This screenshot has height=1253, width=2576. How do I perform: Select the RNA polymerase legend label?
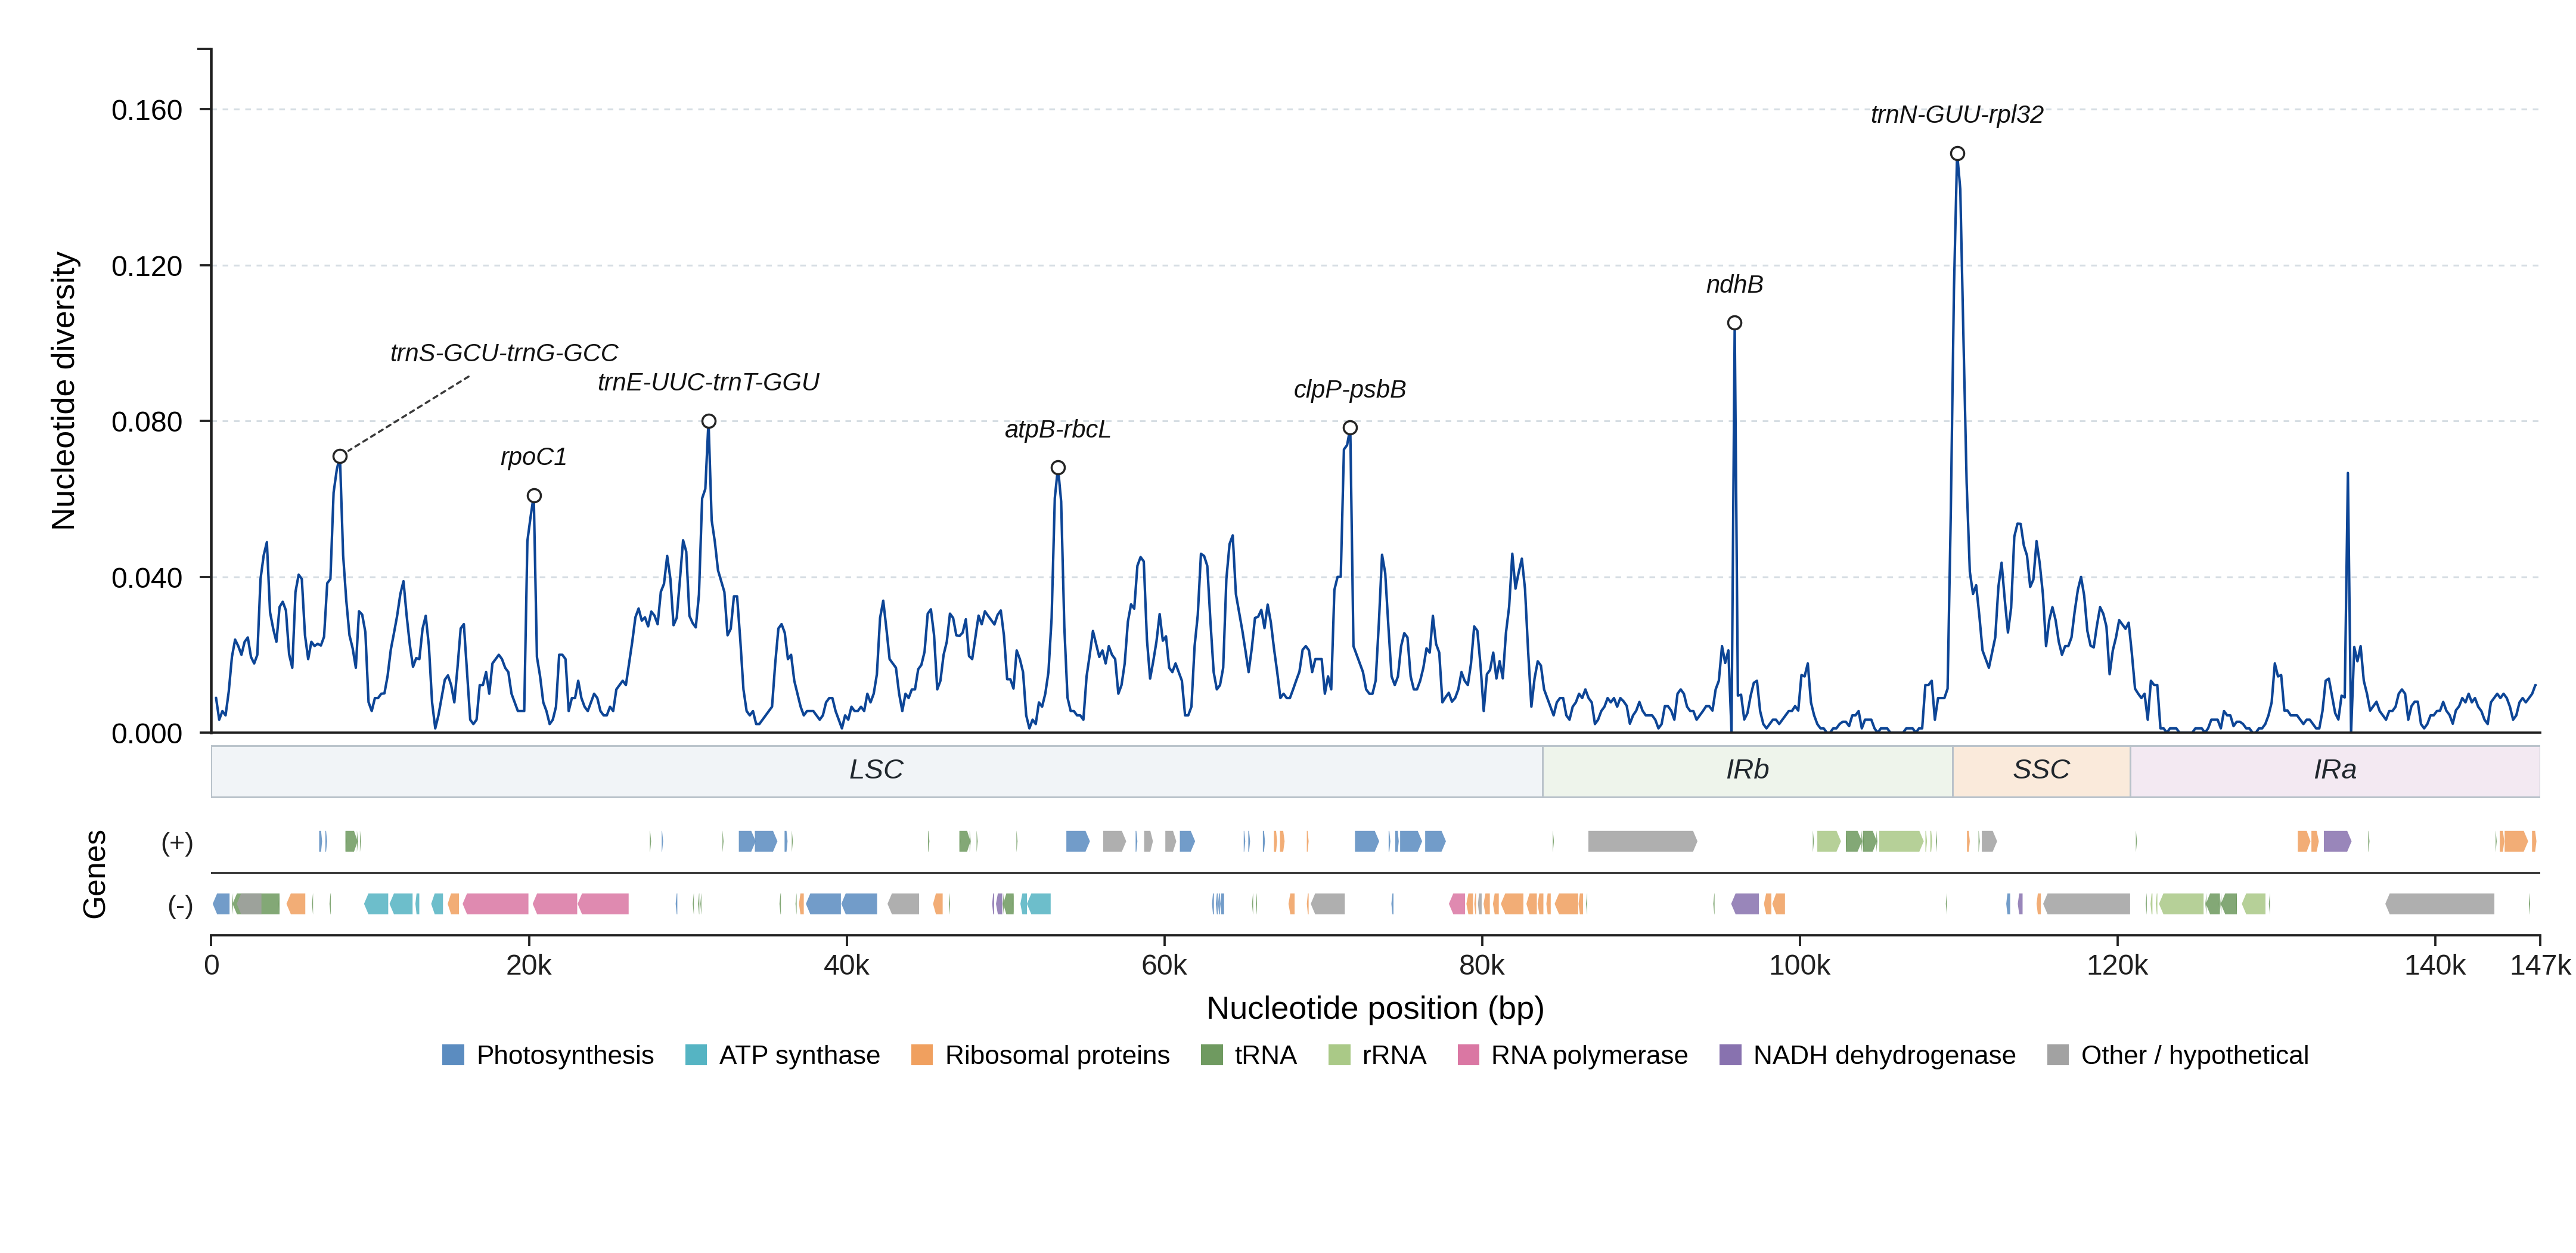[x=1589, y=1055]
